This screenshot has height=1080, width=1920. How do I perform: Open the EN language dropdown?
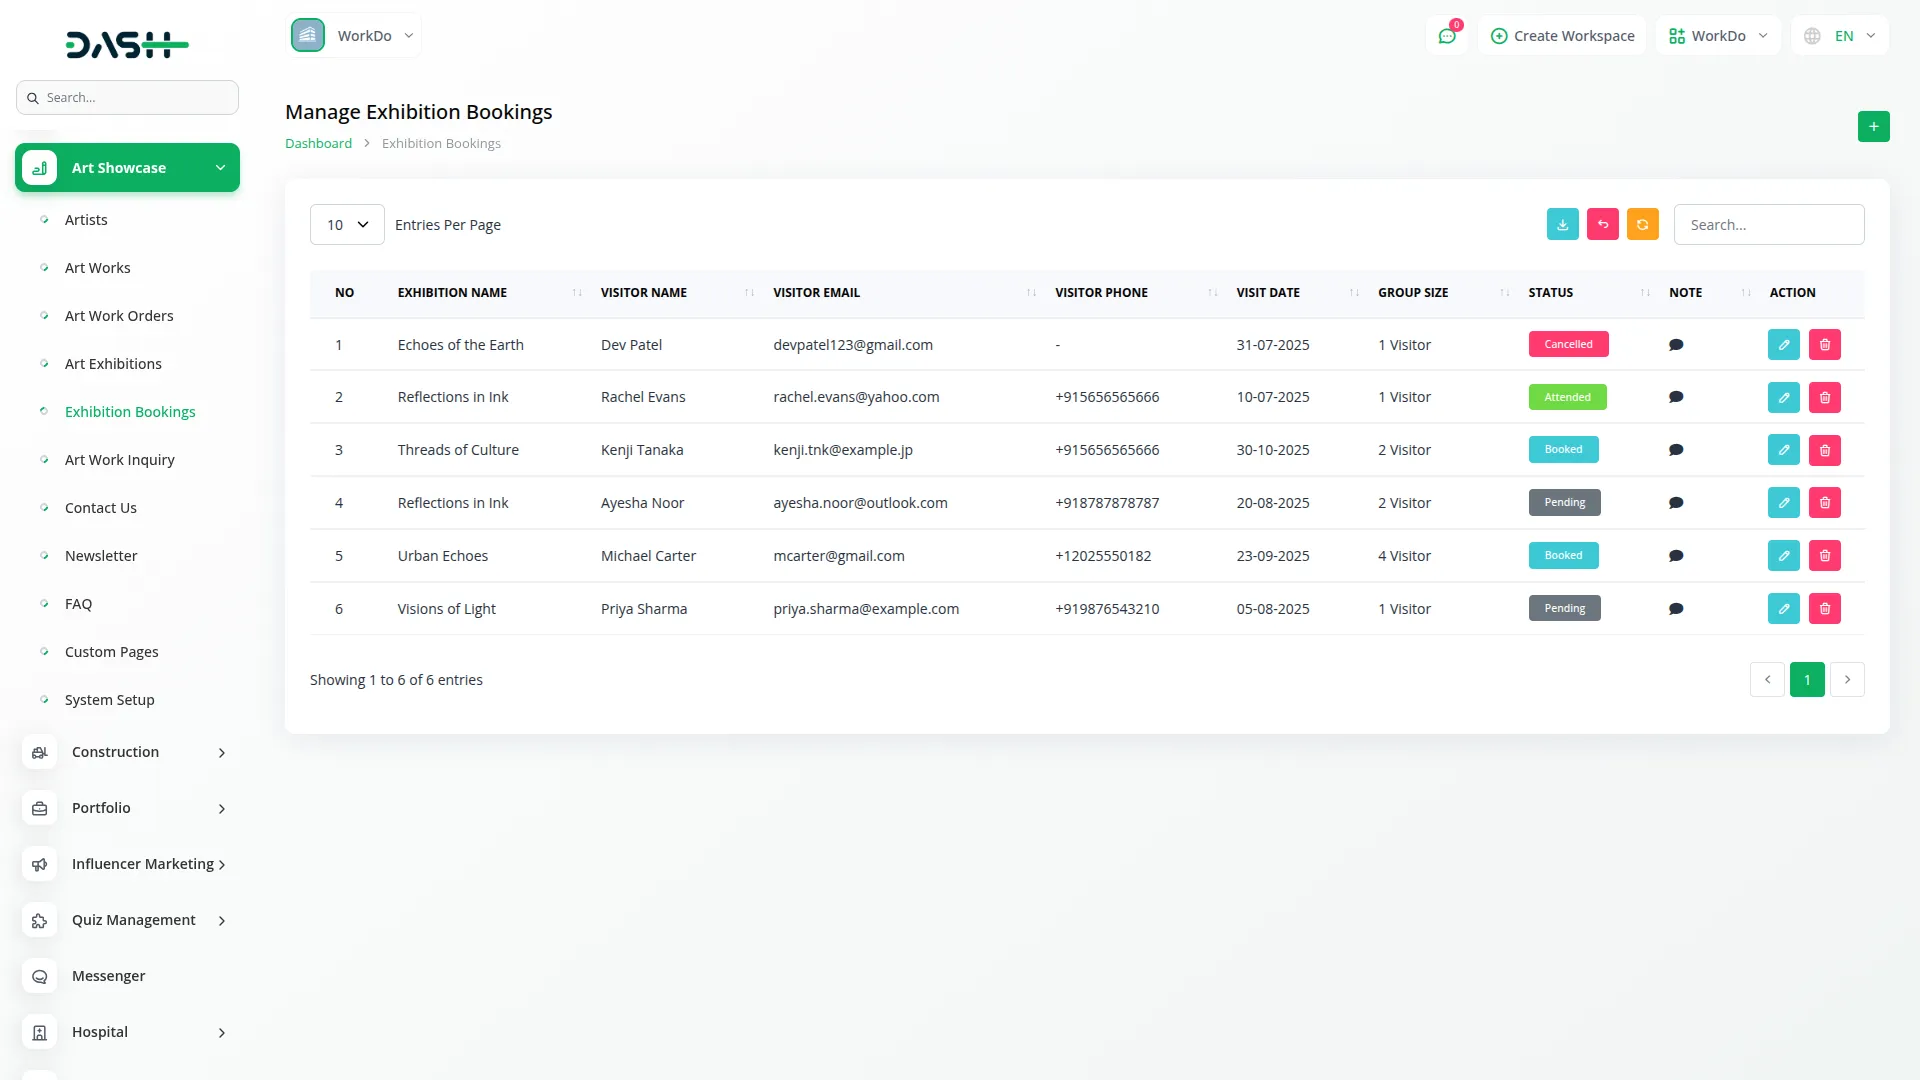(x=1843, y=36)
